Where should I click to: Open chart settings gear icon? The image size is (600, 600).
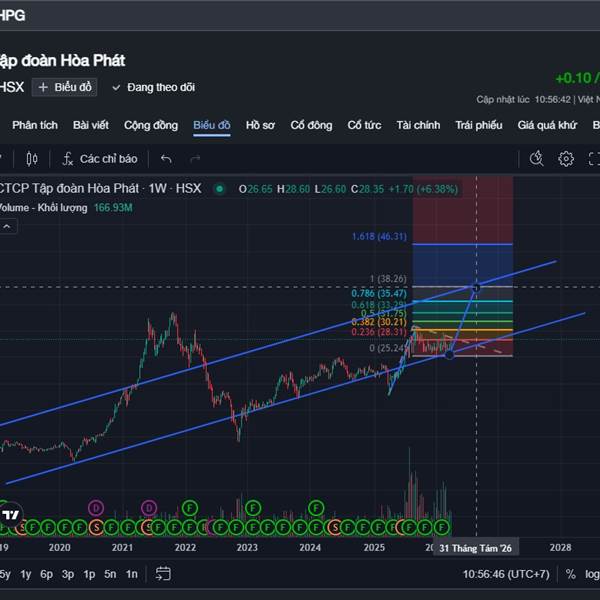point(566,158)
